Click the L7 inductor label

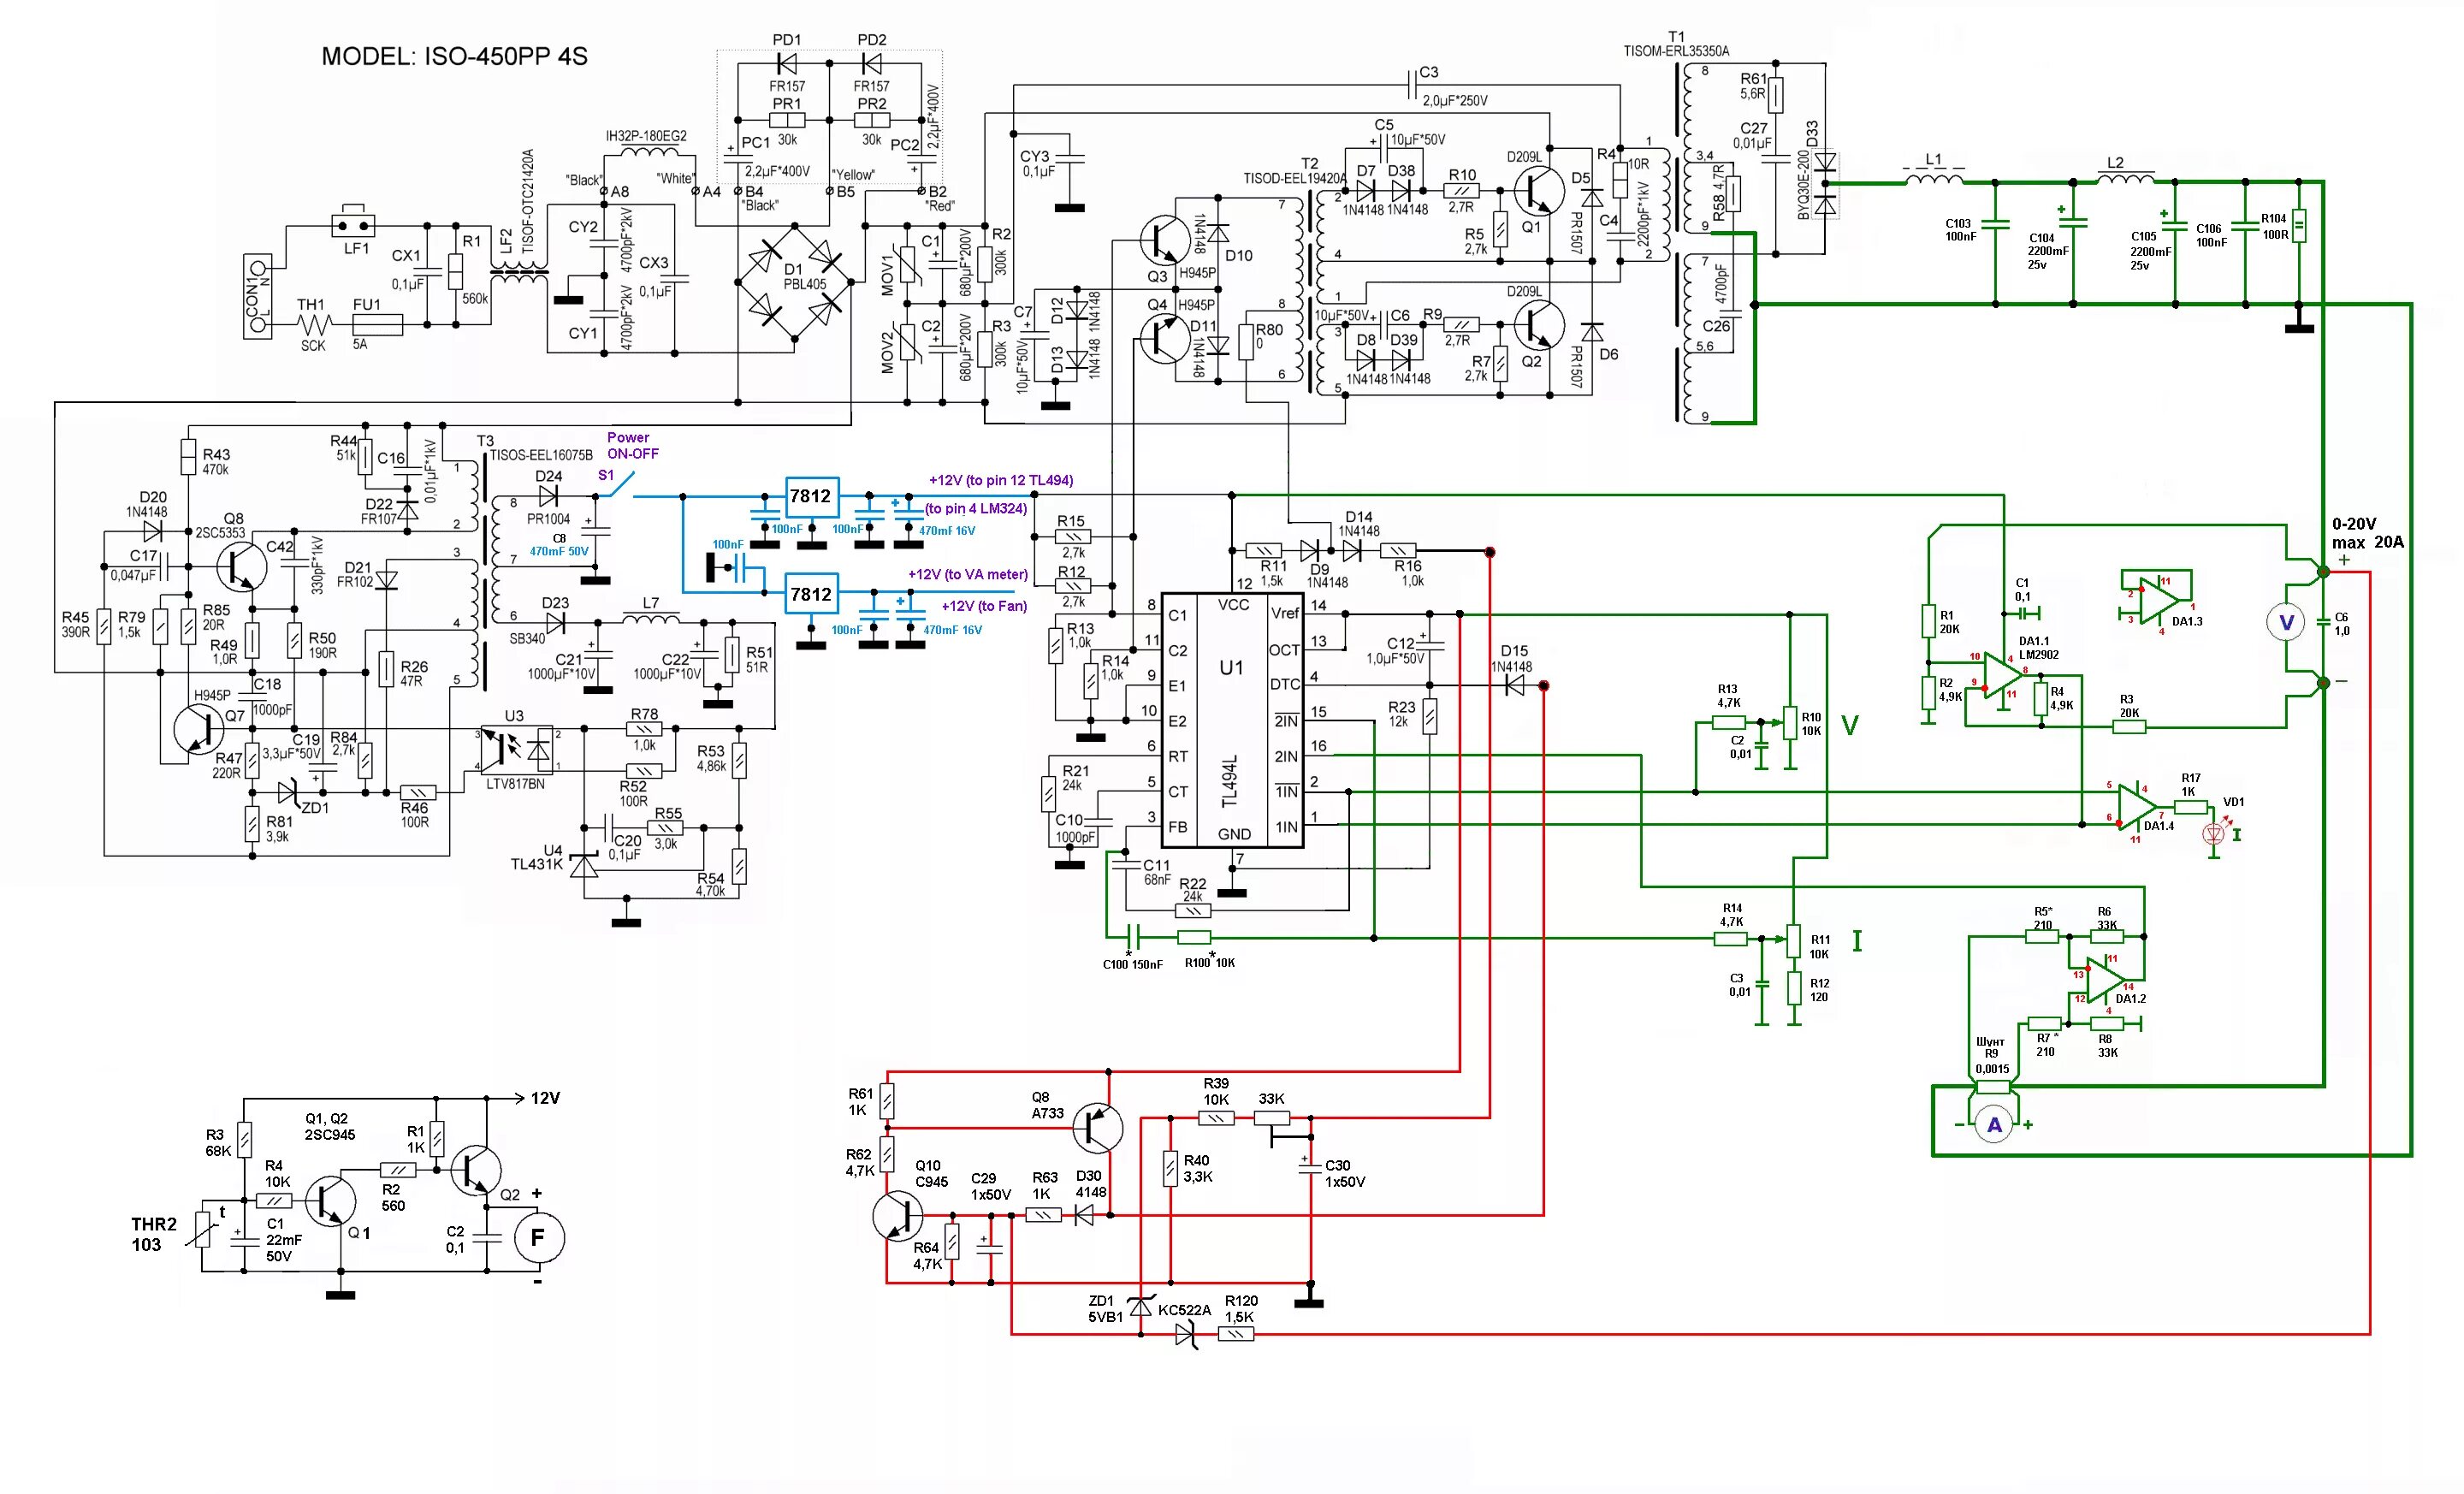click(x=650, y=603)
